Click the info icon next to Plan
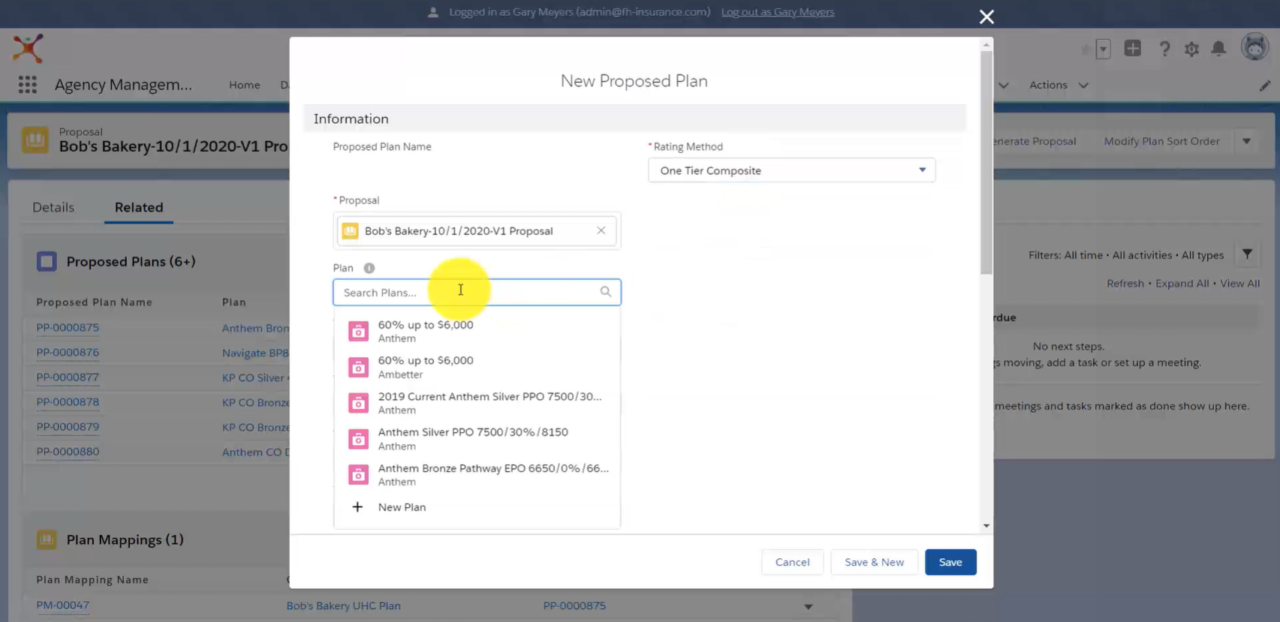 368,267
